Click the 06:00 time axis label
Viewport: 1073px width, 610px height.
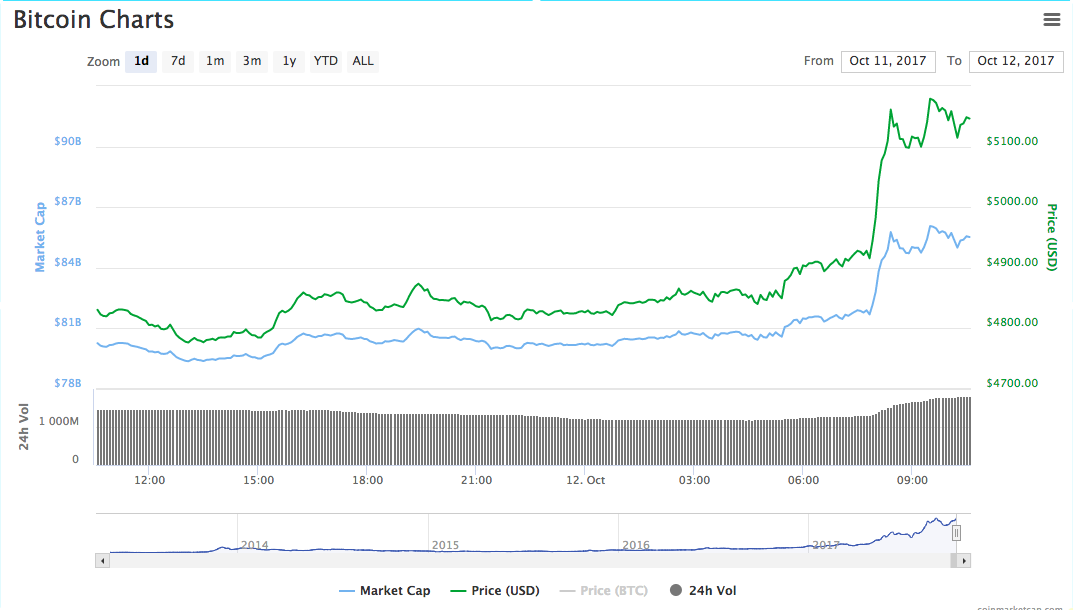click(x=803, y=480)
